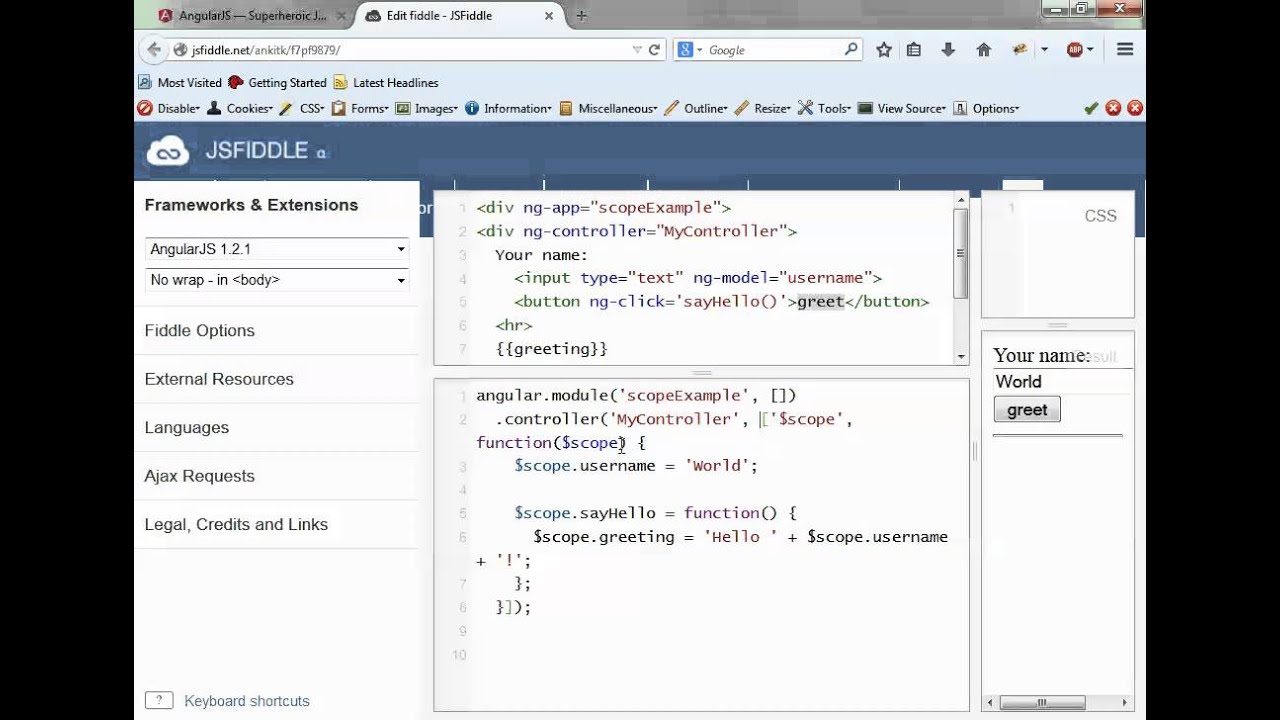Open the Outline toolbar menu
Image resolution: width=1280 pixels, height=720 pixels.
pyautogui.click(x=696, y=108)
